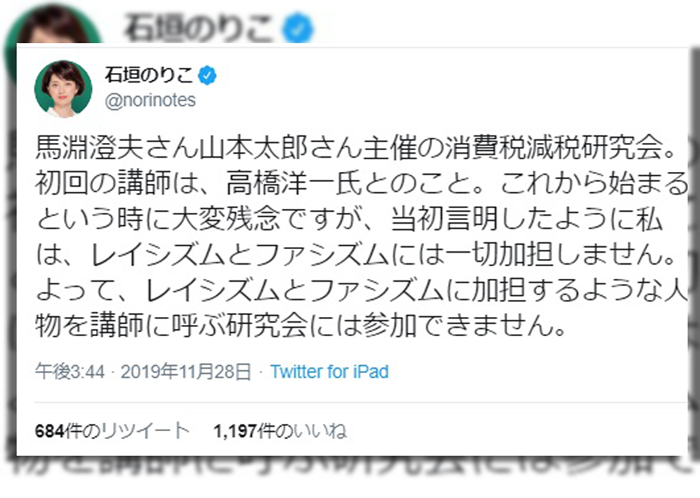The height and width of the screenshot is (498, 700).
Task: Click the profile avatar in the tweet card
Action: coord(63,89)
